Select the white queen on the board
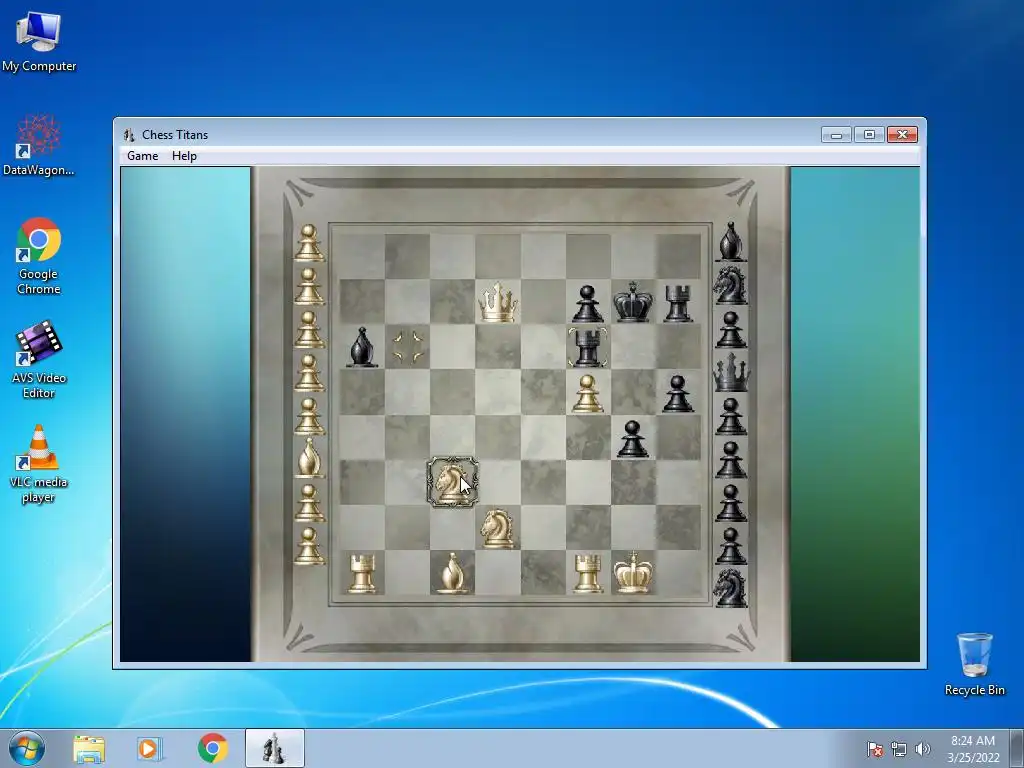Viewport: 1024px width, 768px height. (498, 302)
